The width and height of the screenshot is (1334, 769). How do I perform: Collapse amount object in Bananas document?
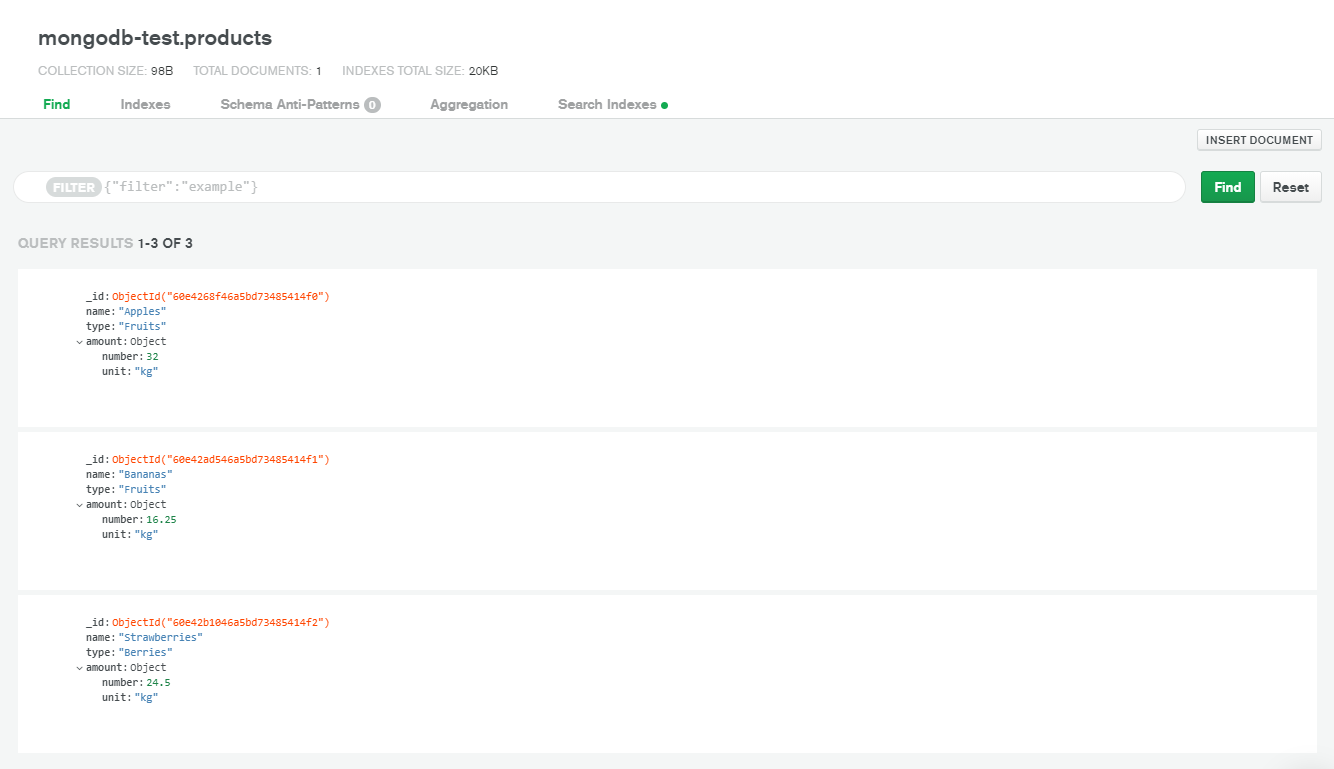coord(79,505)
